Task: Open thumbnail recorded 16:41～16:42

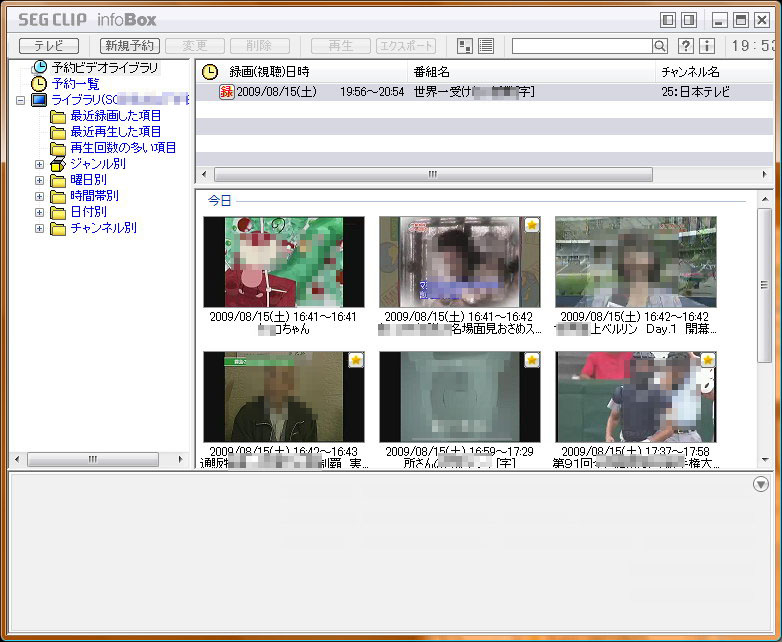Action: [x=460, y=262]
